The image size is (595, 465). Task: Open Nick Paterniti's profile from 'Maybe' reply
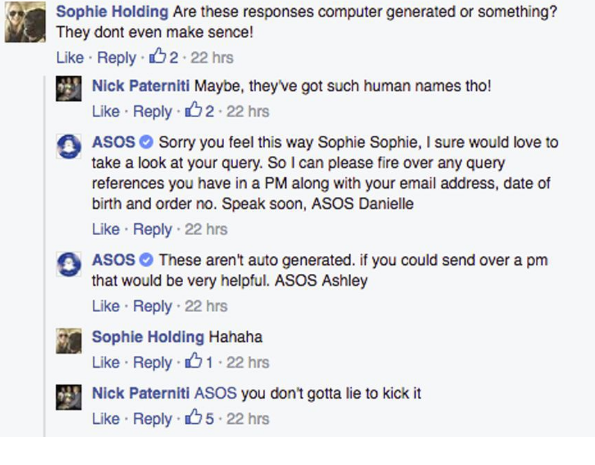141,86
